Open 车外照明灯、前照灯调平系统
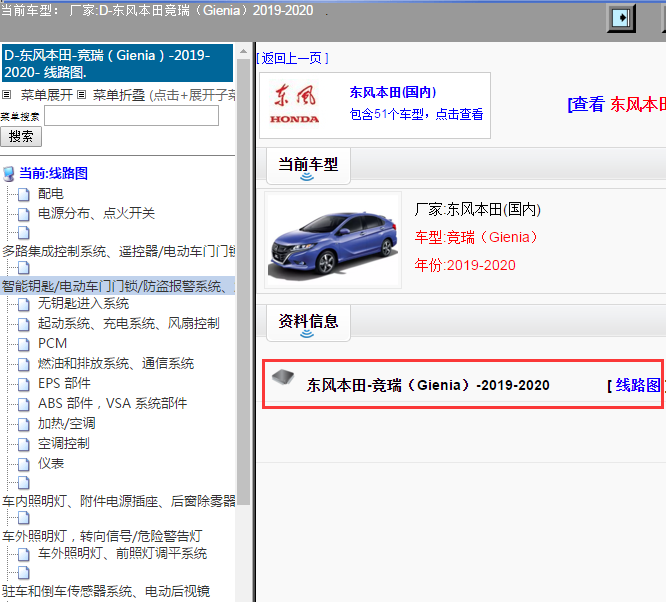The height and width of the screenshot is (602, 666). [x=123, y=554]
